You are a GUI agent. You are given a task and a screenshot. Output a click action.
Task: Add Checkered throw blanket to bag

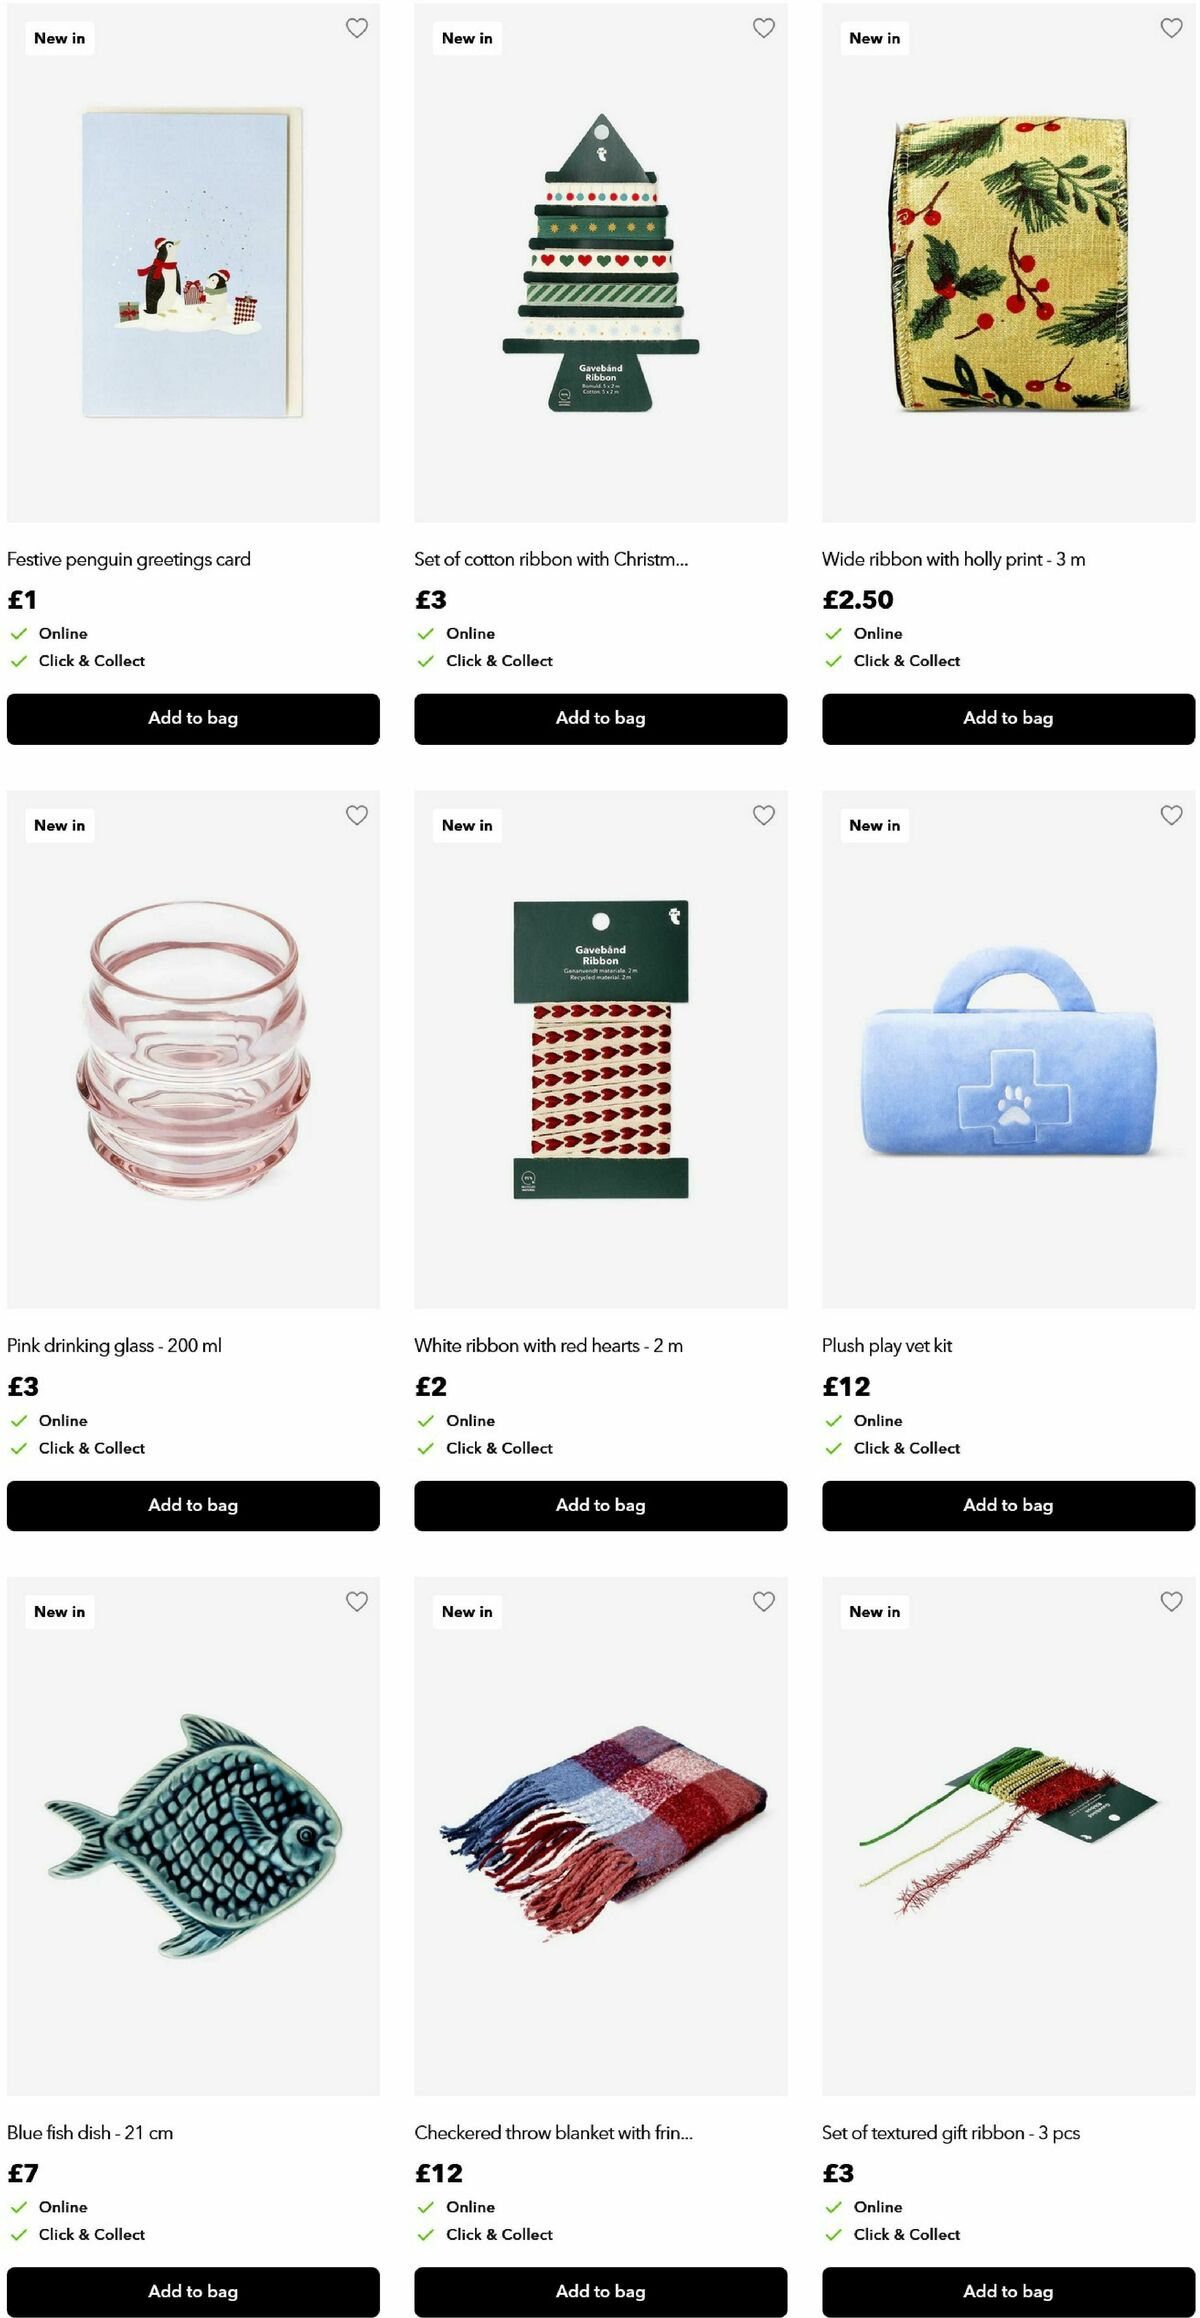(600, 2291)
